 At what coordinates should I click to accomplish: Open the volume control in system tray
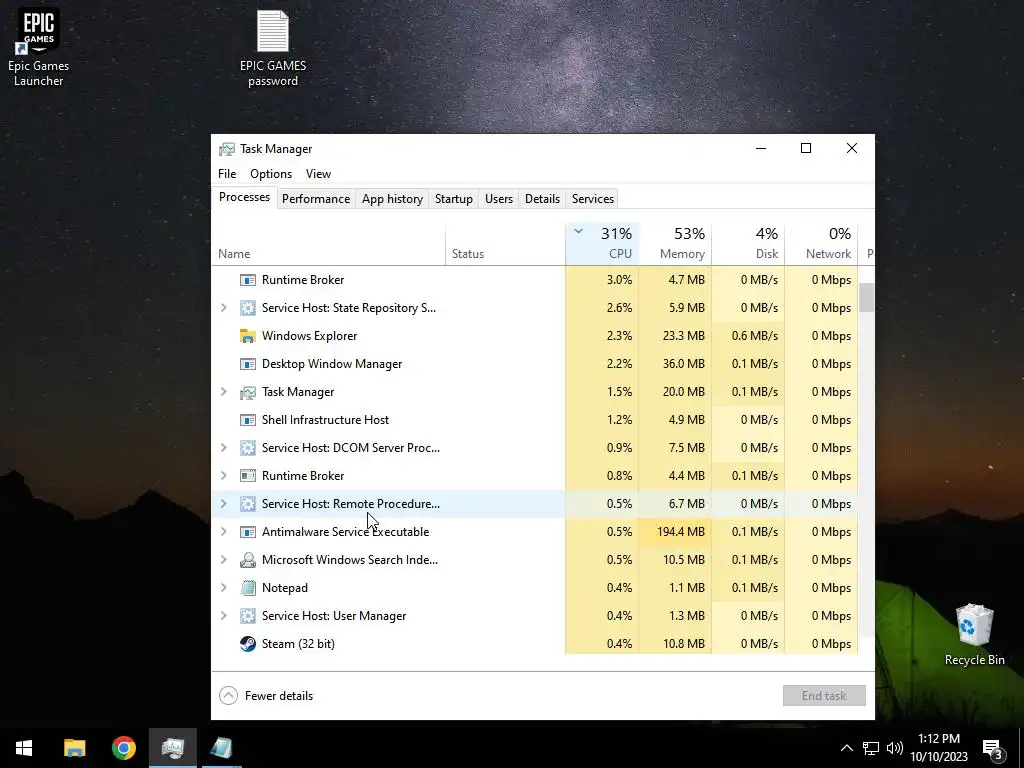click(x=895, y=748)
